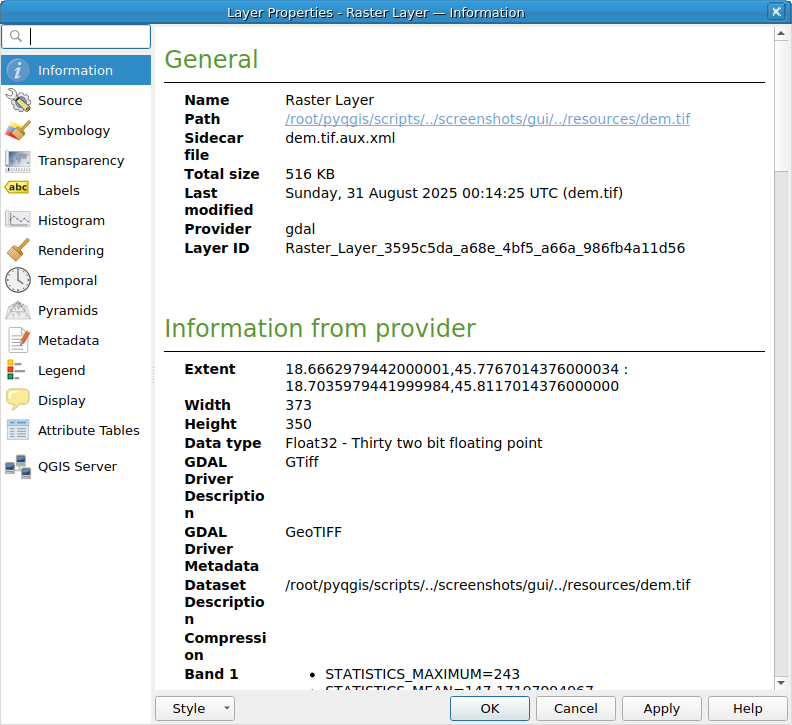Click the 'STATISTICS_MAXIMUM=243' entry
Image resolution: width=792 pixels, height=725 pixels.
click(x=422, y=674)
